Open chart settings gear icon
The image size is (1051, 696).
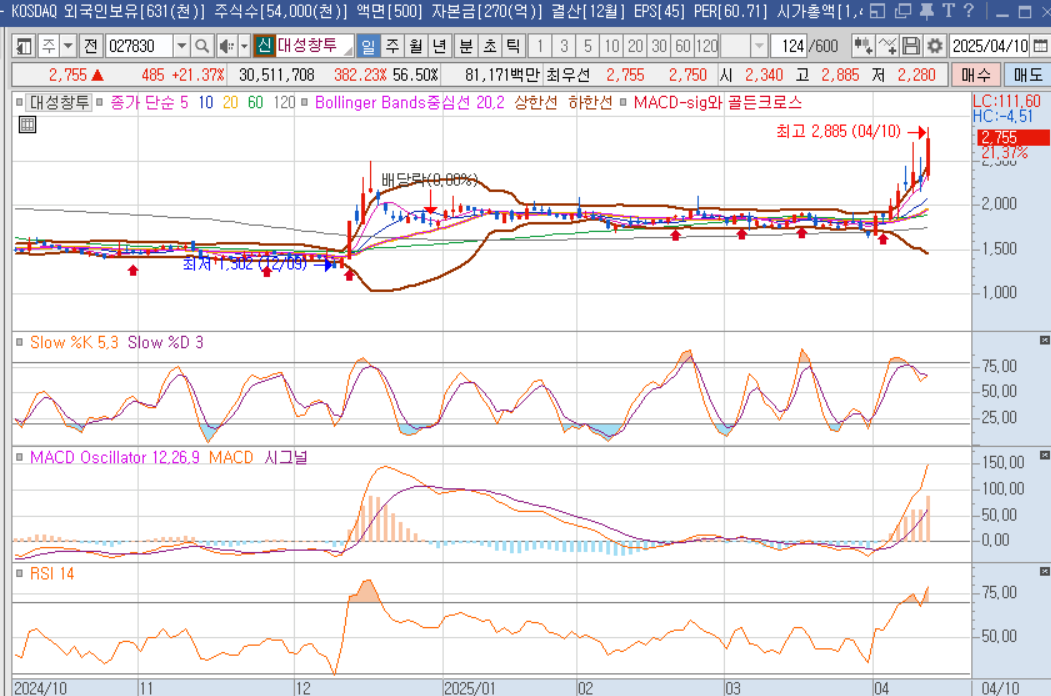tap(935, 46)
